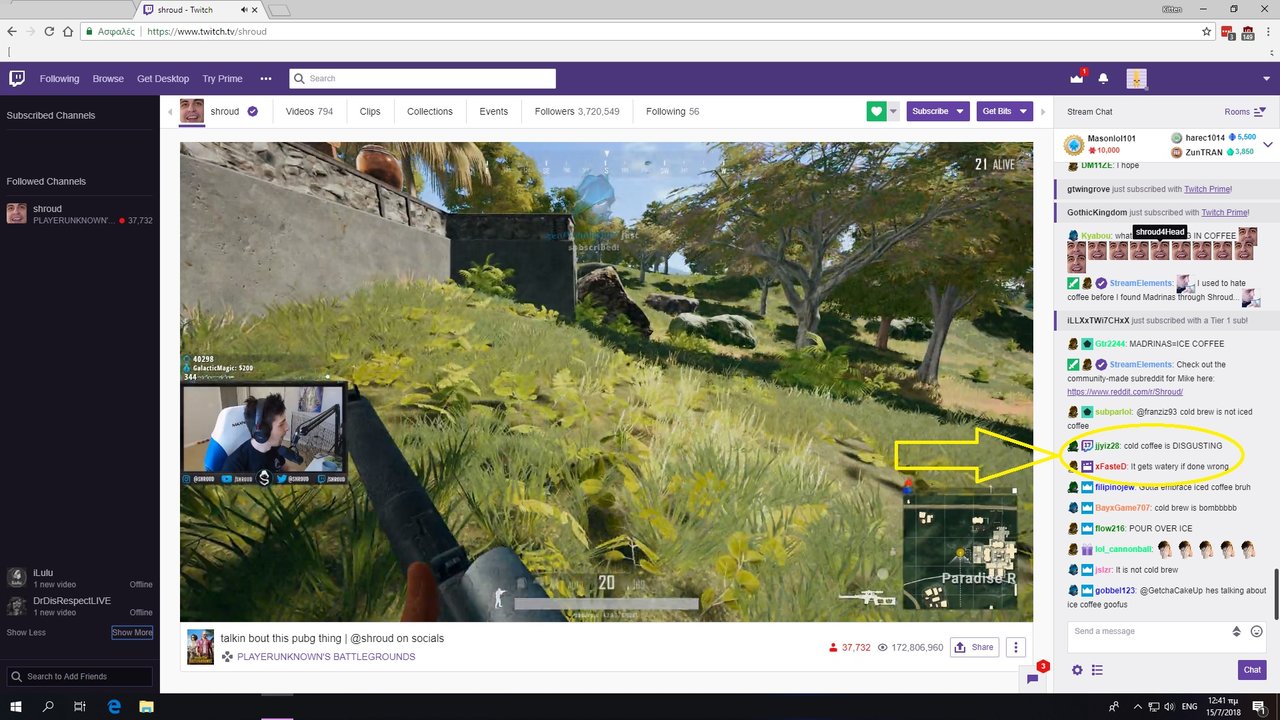Open the Collections tab
This screenshot has height=720, width=1280.
(x=430, y=111)
